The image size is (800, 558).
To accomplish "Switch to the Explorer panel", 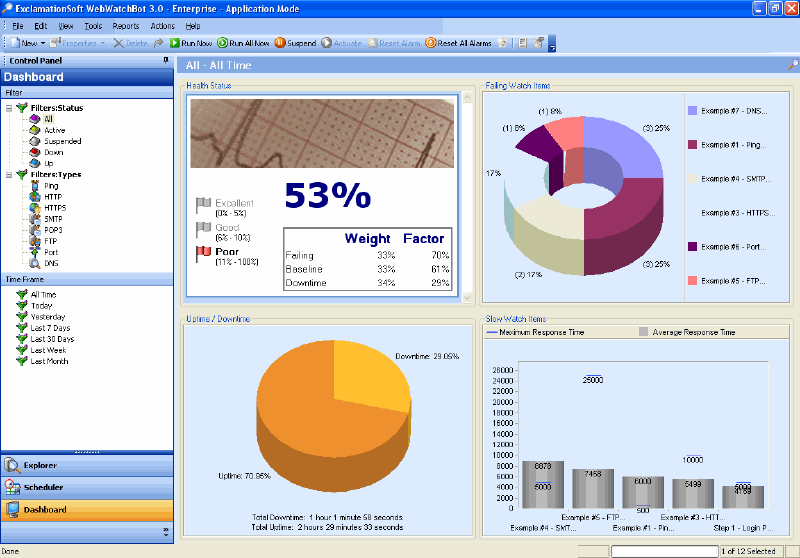I will pos(87,466).
